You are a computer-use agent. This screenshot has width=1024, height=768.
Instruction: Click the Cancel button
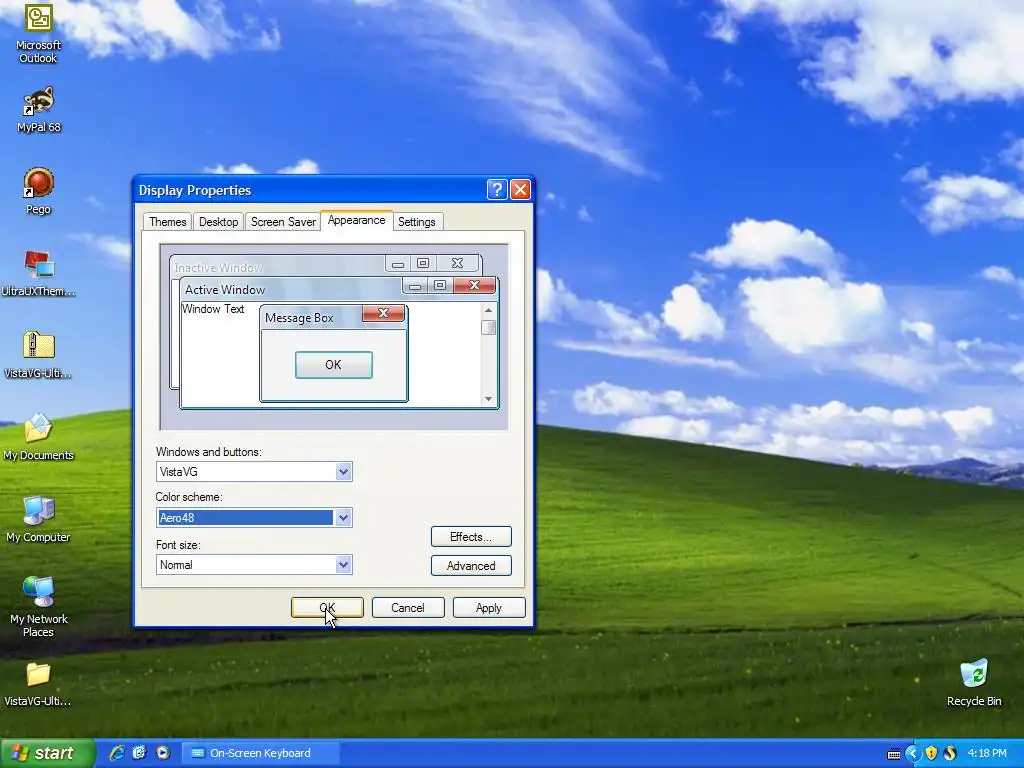pyautogui.click(x=408, y=608)
